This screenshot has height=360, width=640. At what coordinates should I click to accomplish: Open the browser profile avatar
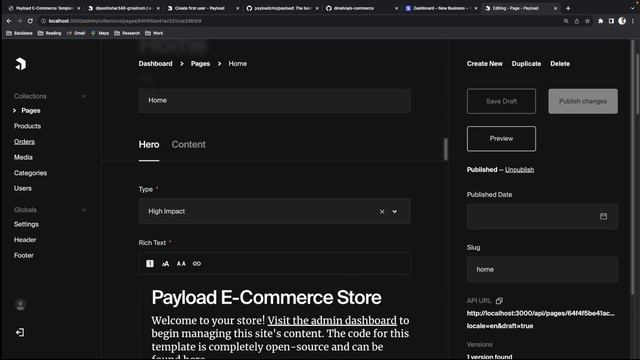[x=622, y=21]
